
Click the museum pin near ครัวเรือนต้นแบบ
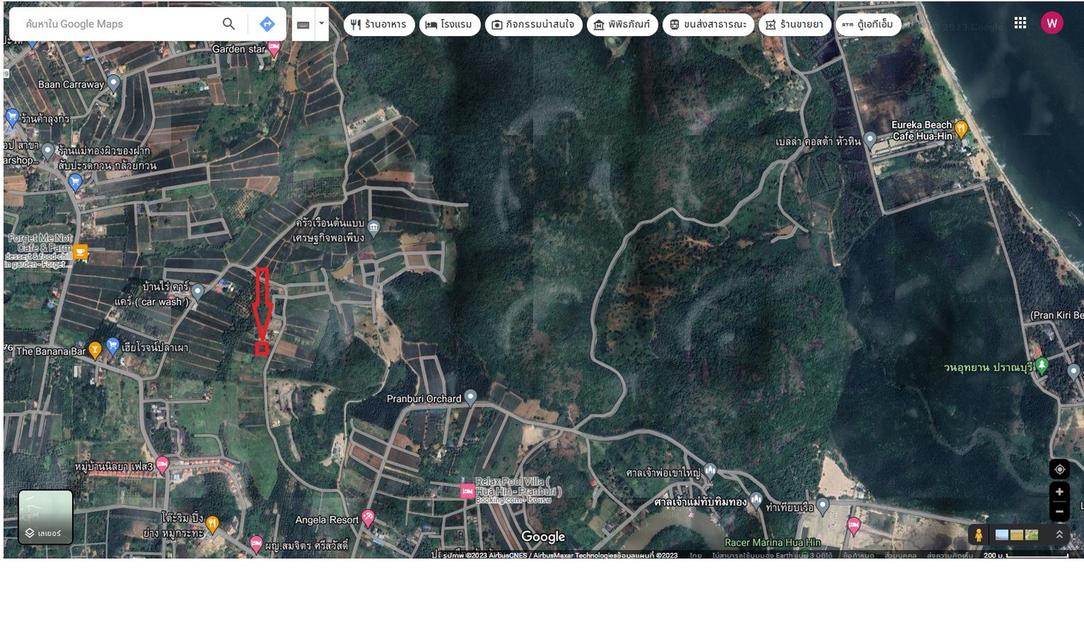point(373,227)
